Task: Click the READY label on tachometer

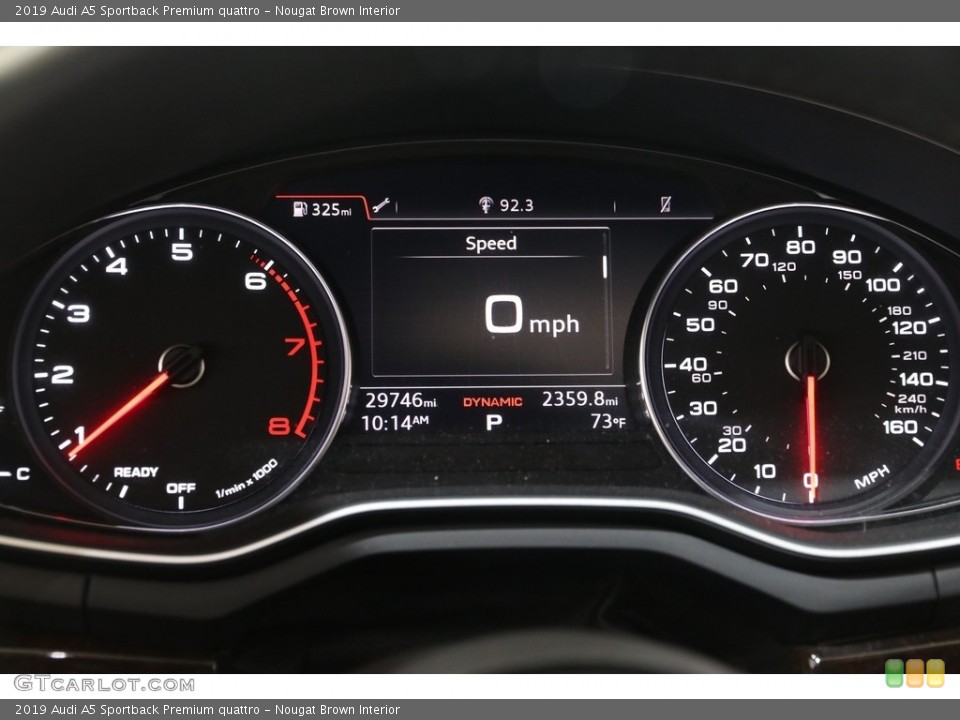Action: coord(136,472)
